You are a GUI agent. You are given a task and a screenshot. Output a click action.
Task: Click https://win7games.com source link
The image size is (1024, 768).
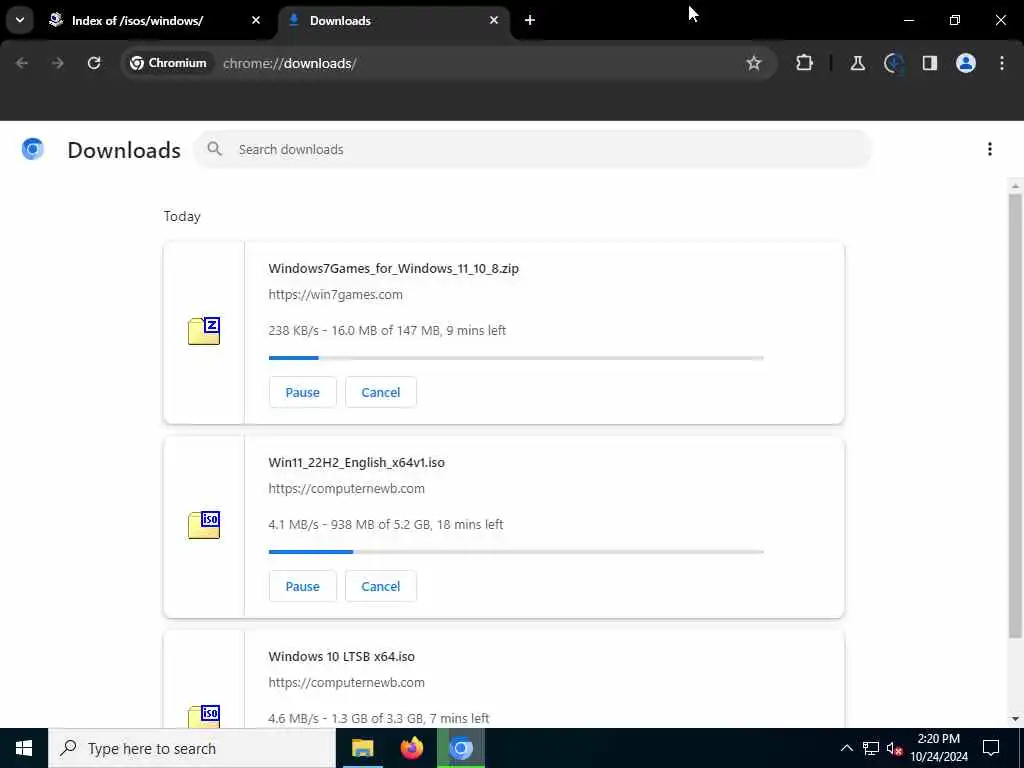(335, 295)
